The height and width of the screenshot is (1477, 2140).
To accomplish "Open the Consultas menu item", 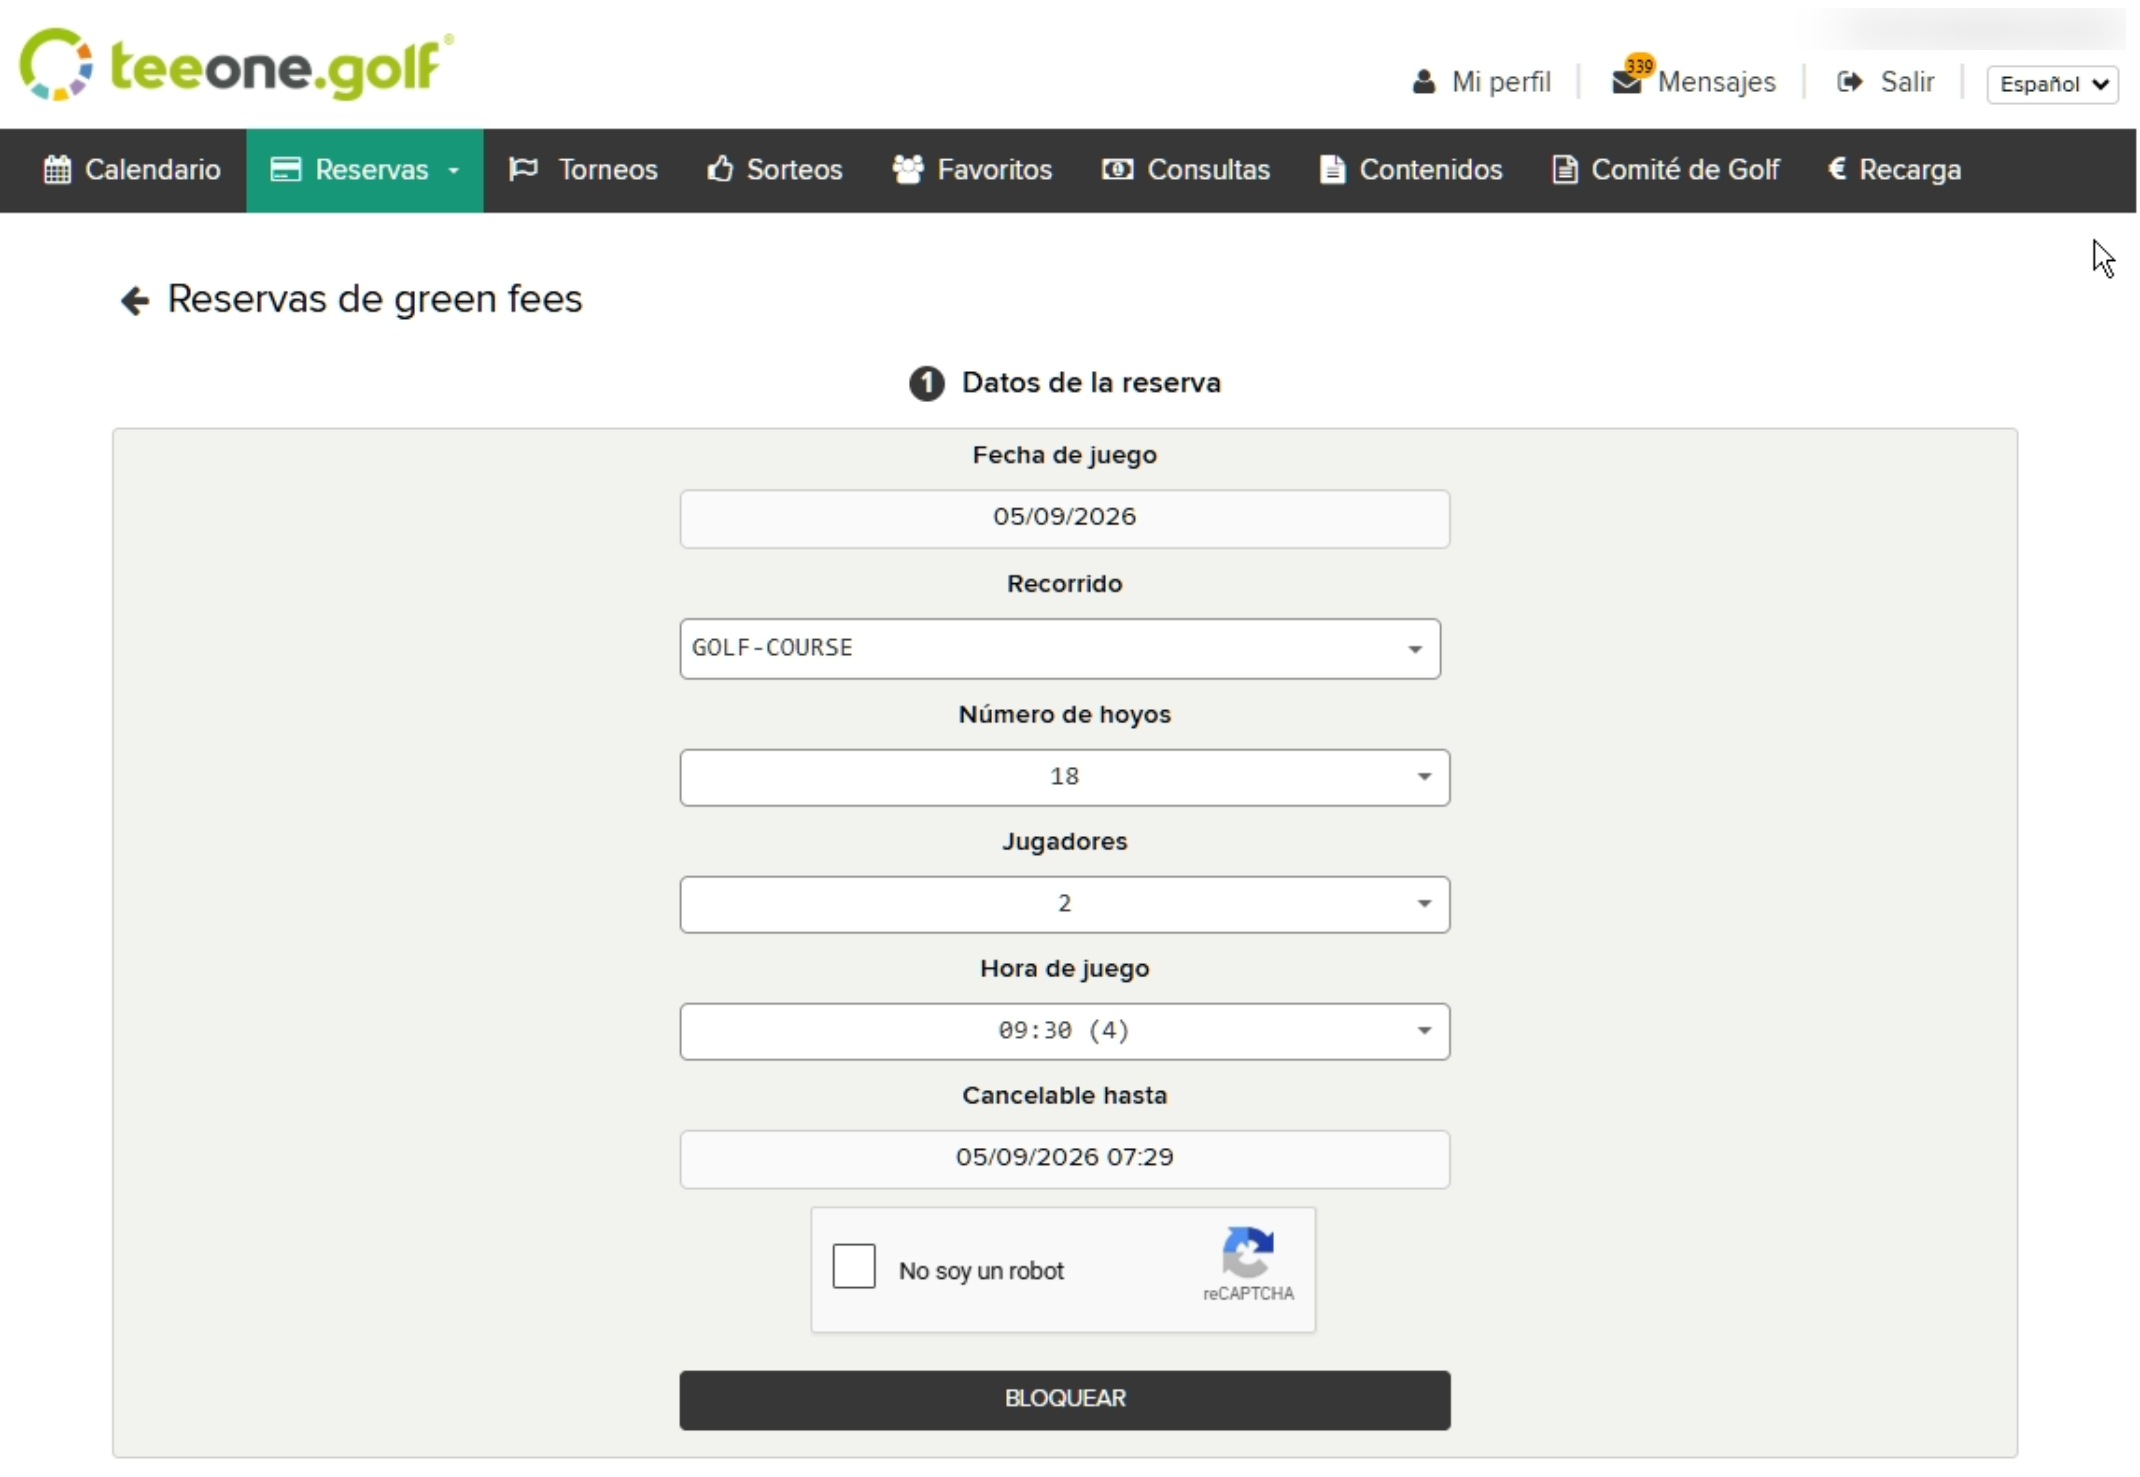I will [1186, 170].
